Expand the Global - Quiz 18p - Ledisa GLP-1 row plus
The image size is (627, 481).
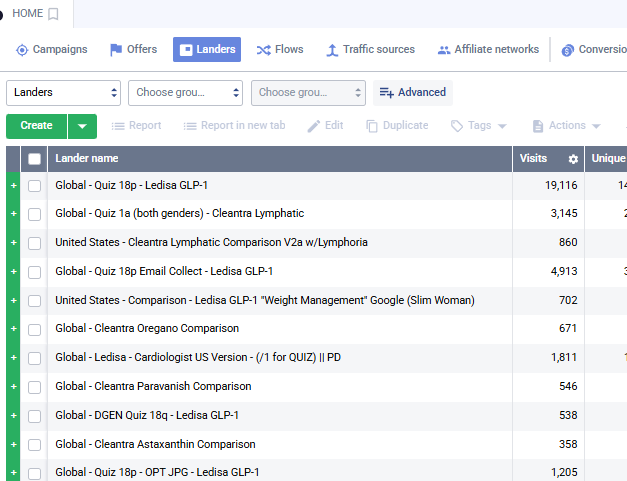coord(14,186)
